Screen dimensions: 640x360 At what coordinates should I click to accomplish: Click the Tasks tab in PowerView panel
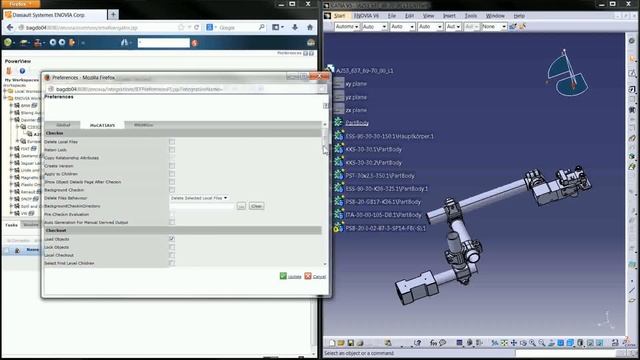coord(11,225)
